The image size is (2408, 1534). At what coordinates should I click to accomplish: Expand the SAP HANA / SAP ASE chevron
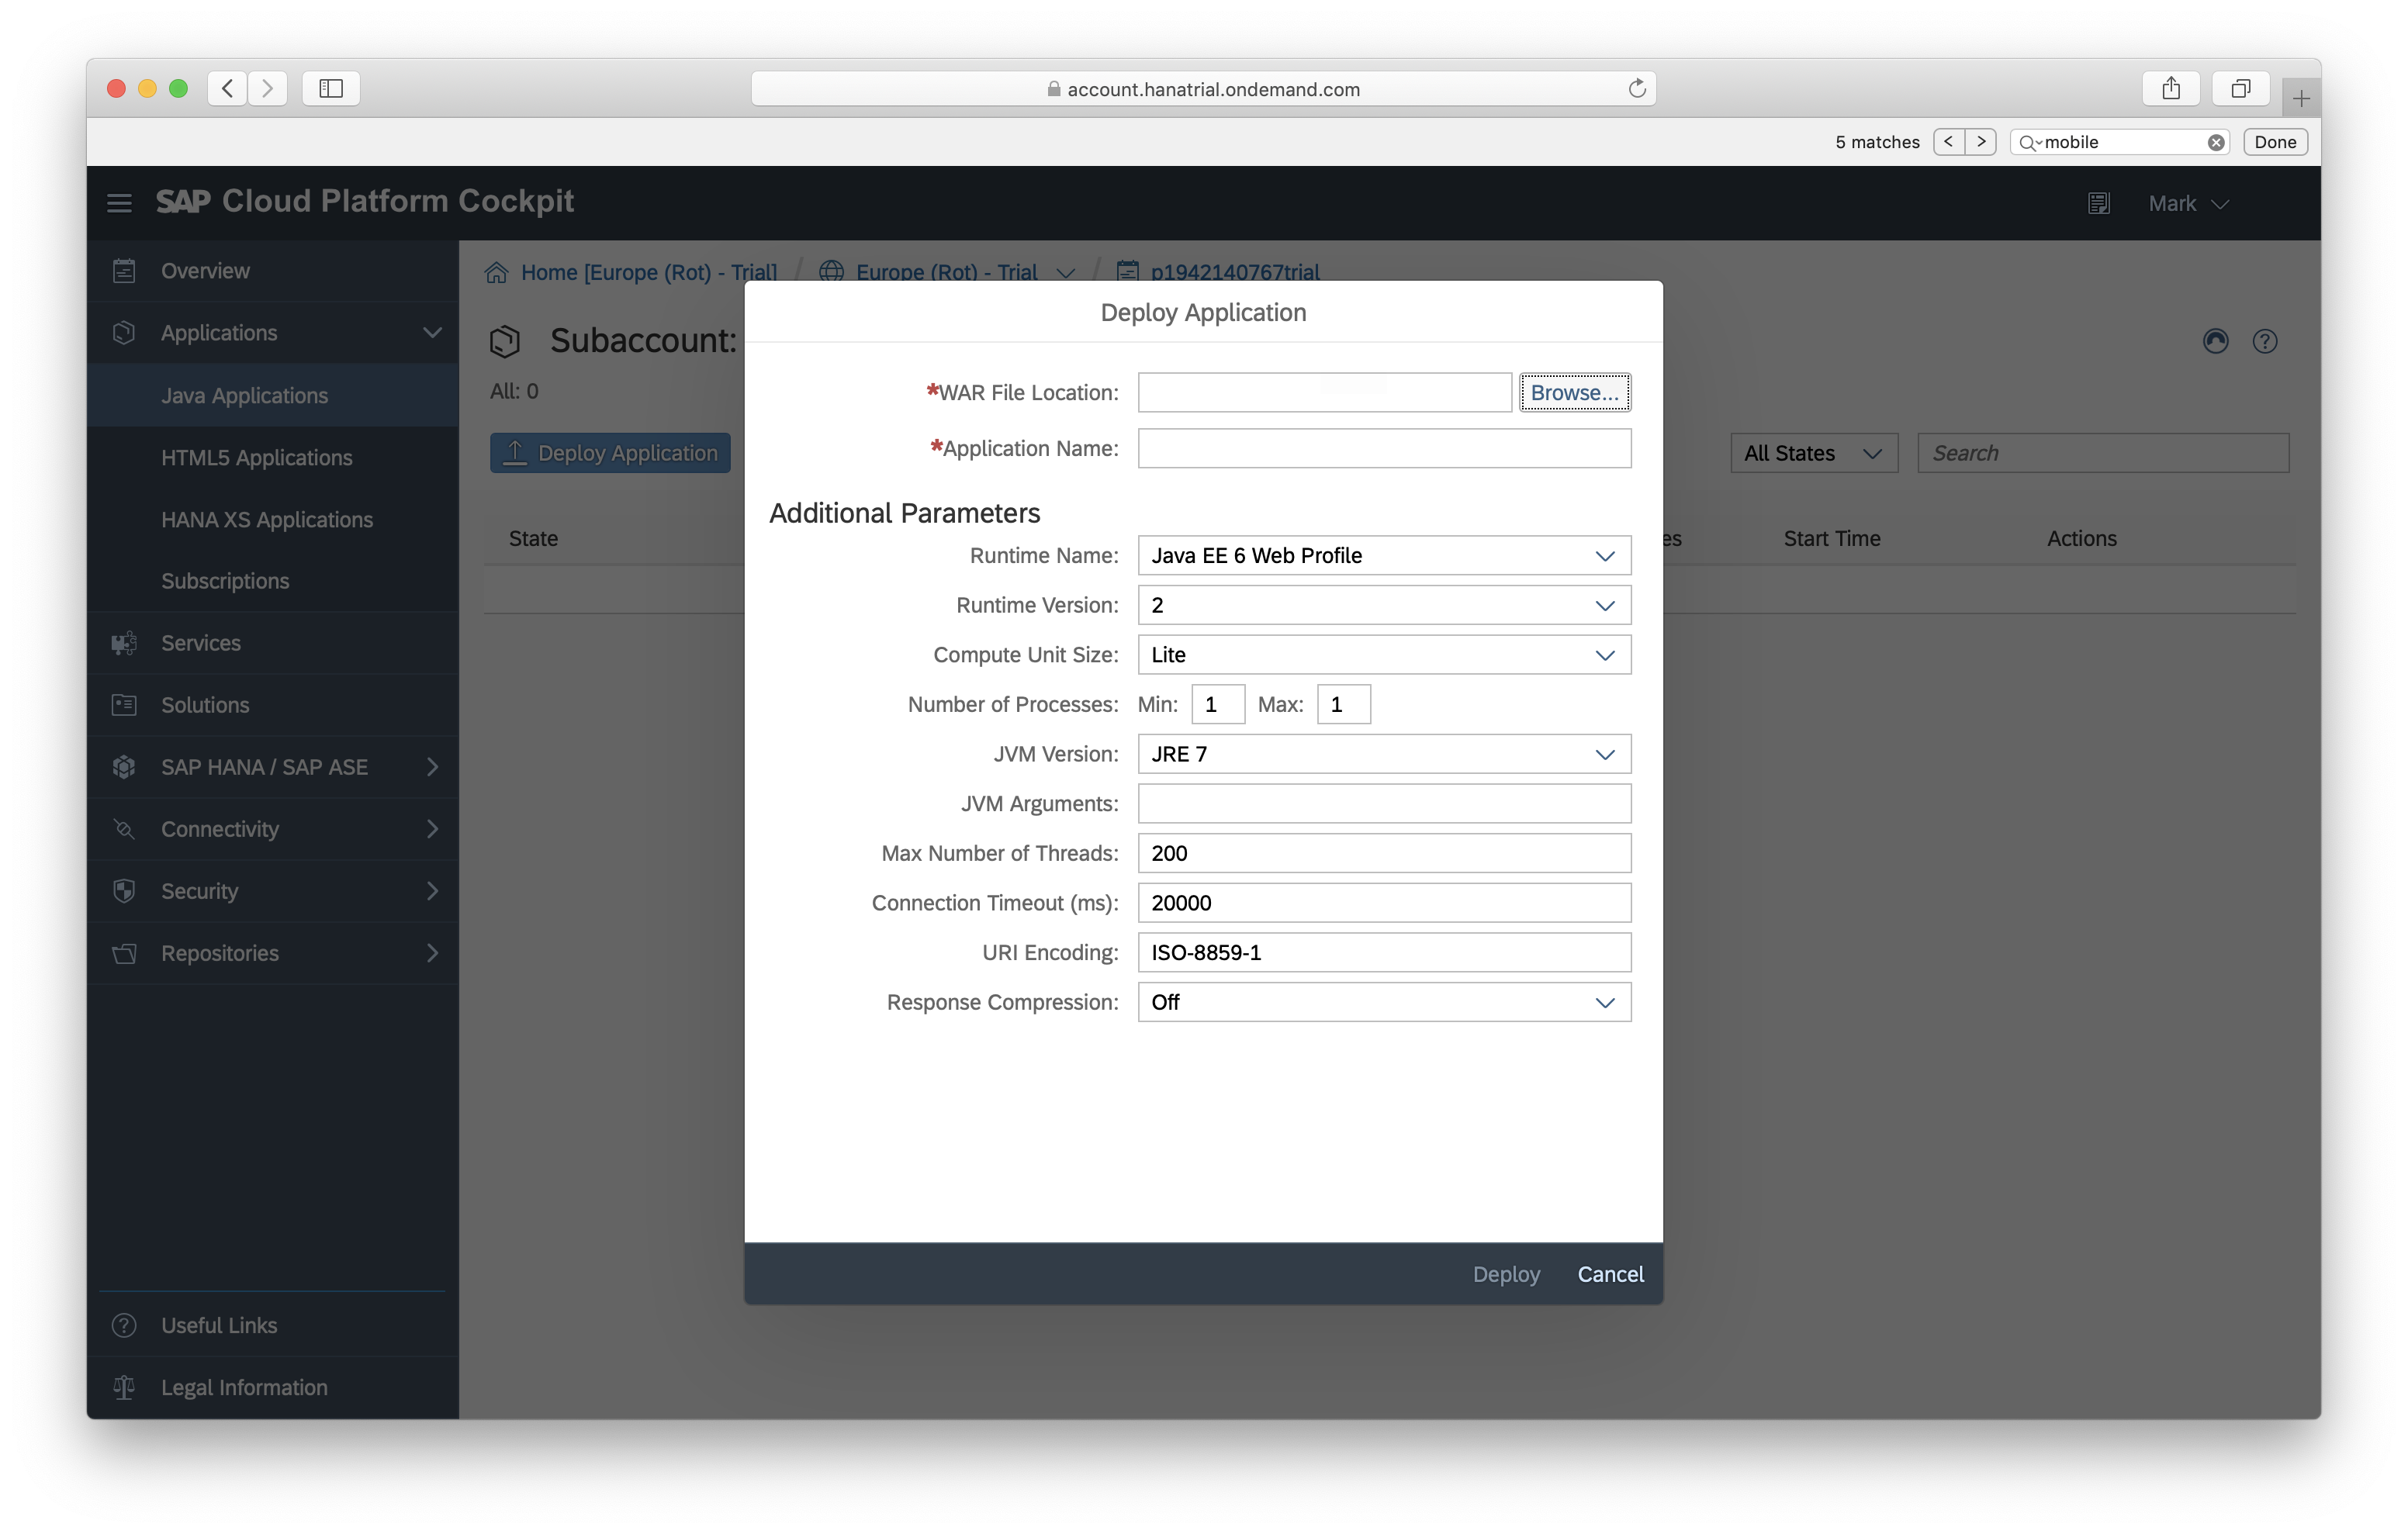point(432,767)
